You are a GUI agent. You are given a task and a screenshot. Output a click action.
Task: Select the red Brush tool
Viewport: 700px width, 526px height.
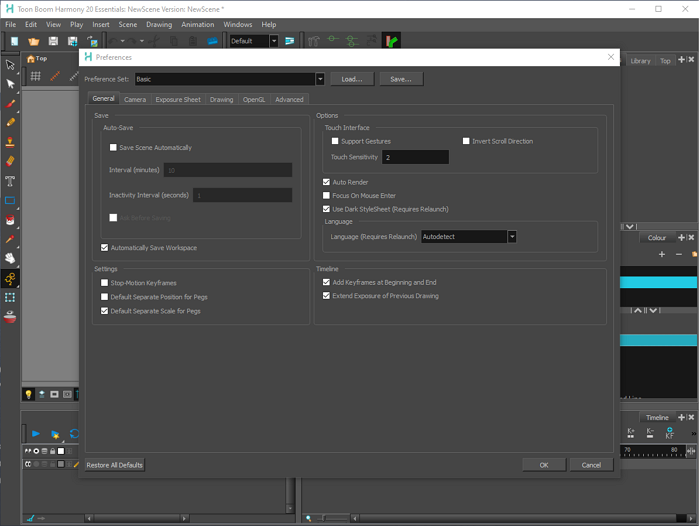pyautogui.click(x=10, y=104)
